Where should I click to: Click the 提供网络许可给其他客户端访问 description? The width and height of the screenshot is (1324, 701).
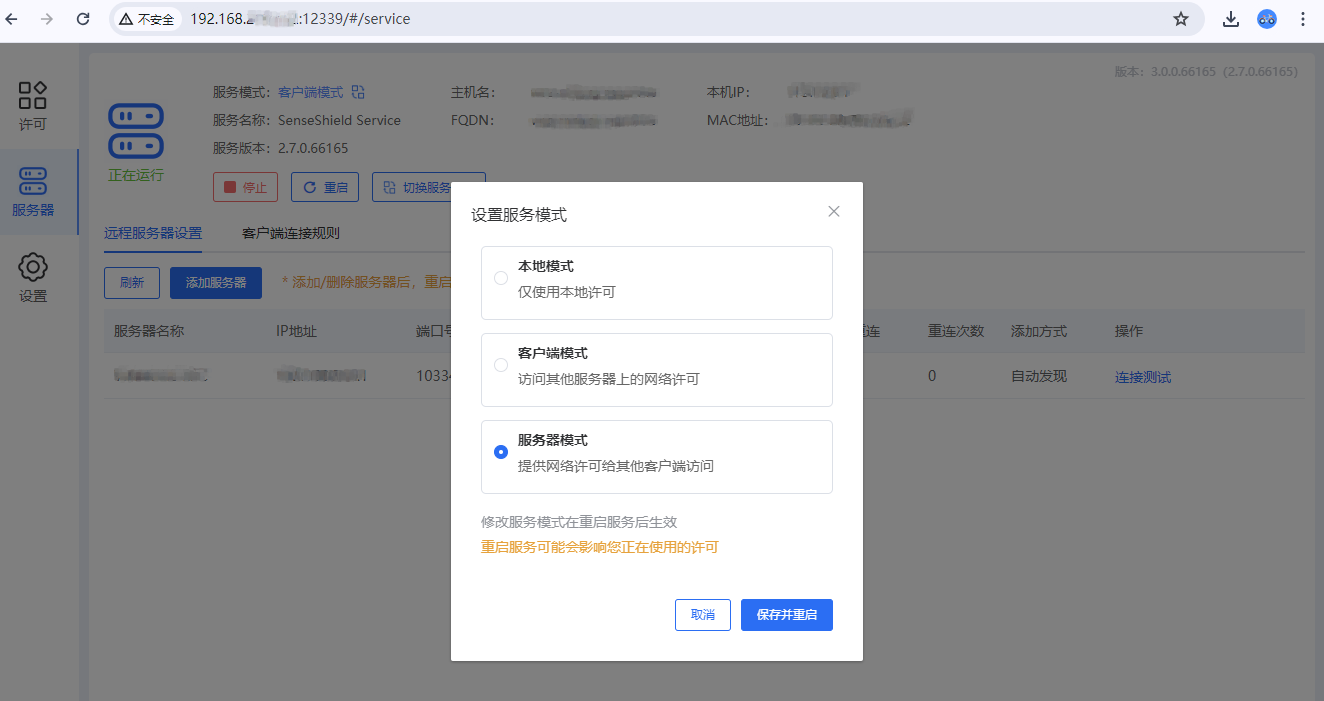click(616, 466)
